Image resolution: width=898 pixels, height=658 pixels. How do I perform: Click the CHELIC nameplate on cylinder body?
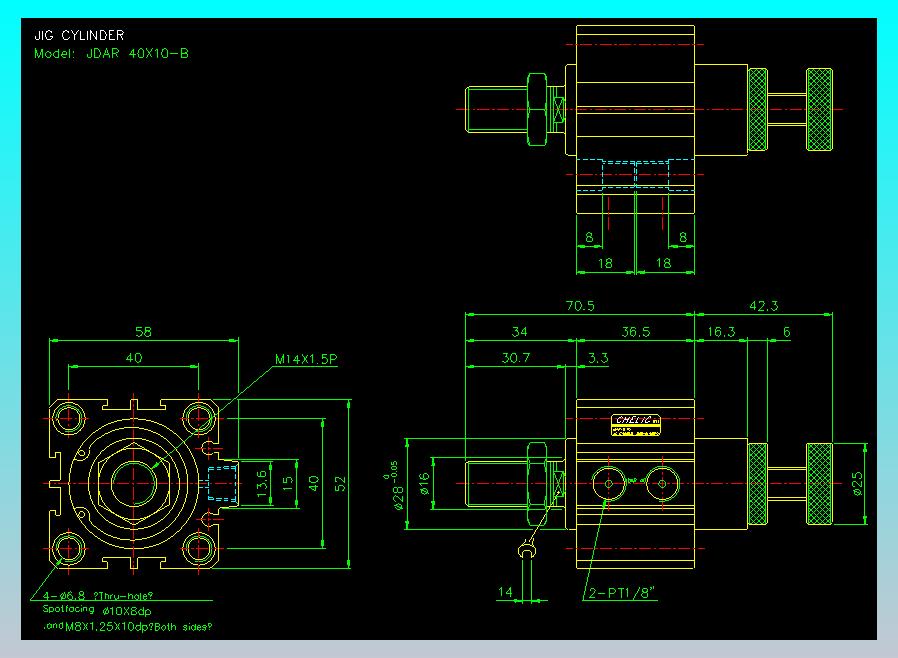[636, 425]
